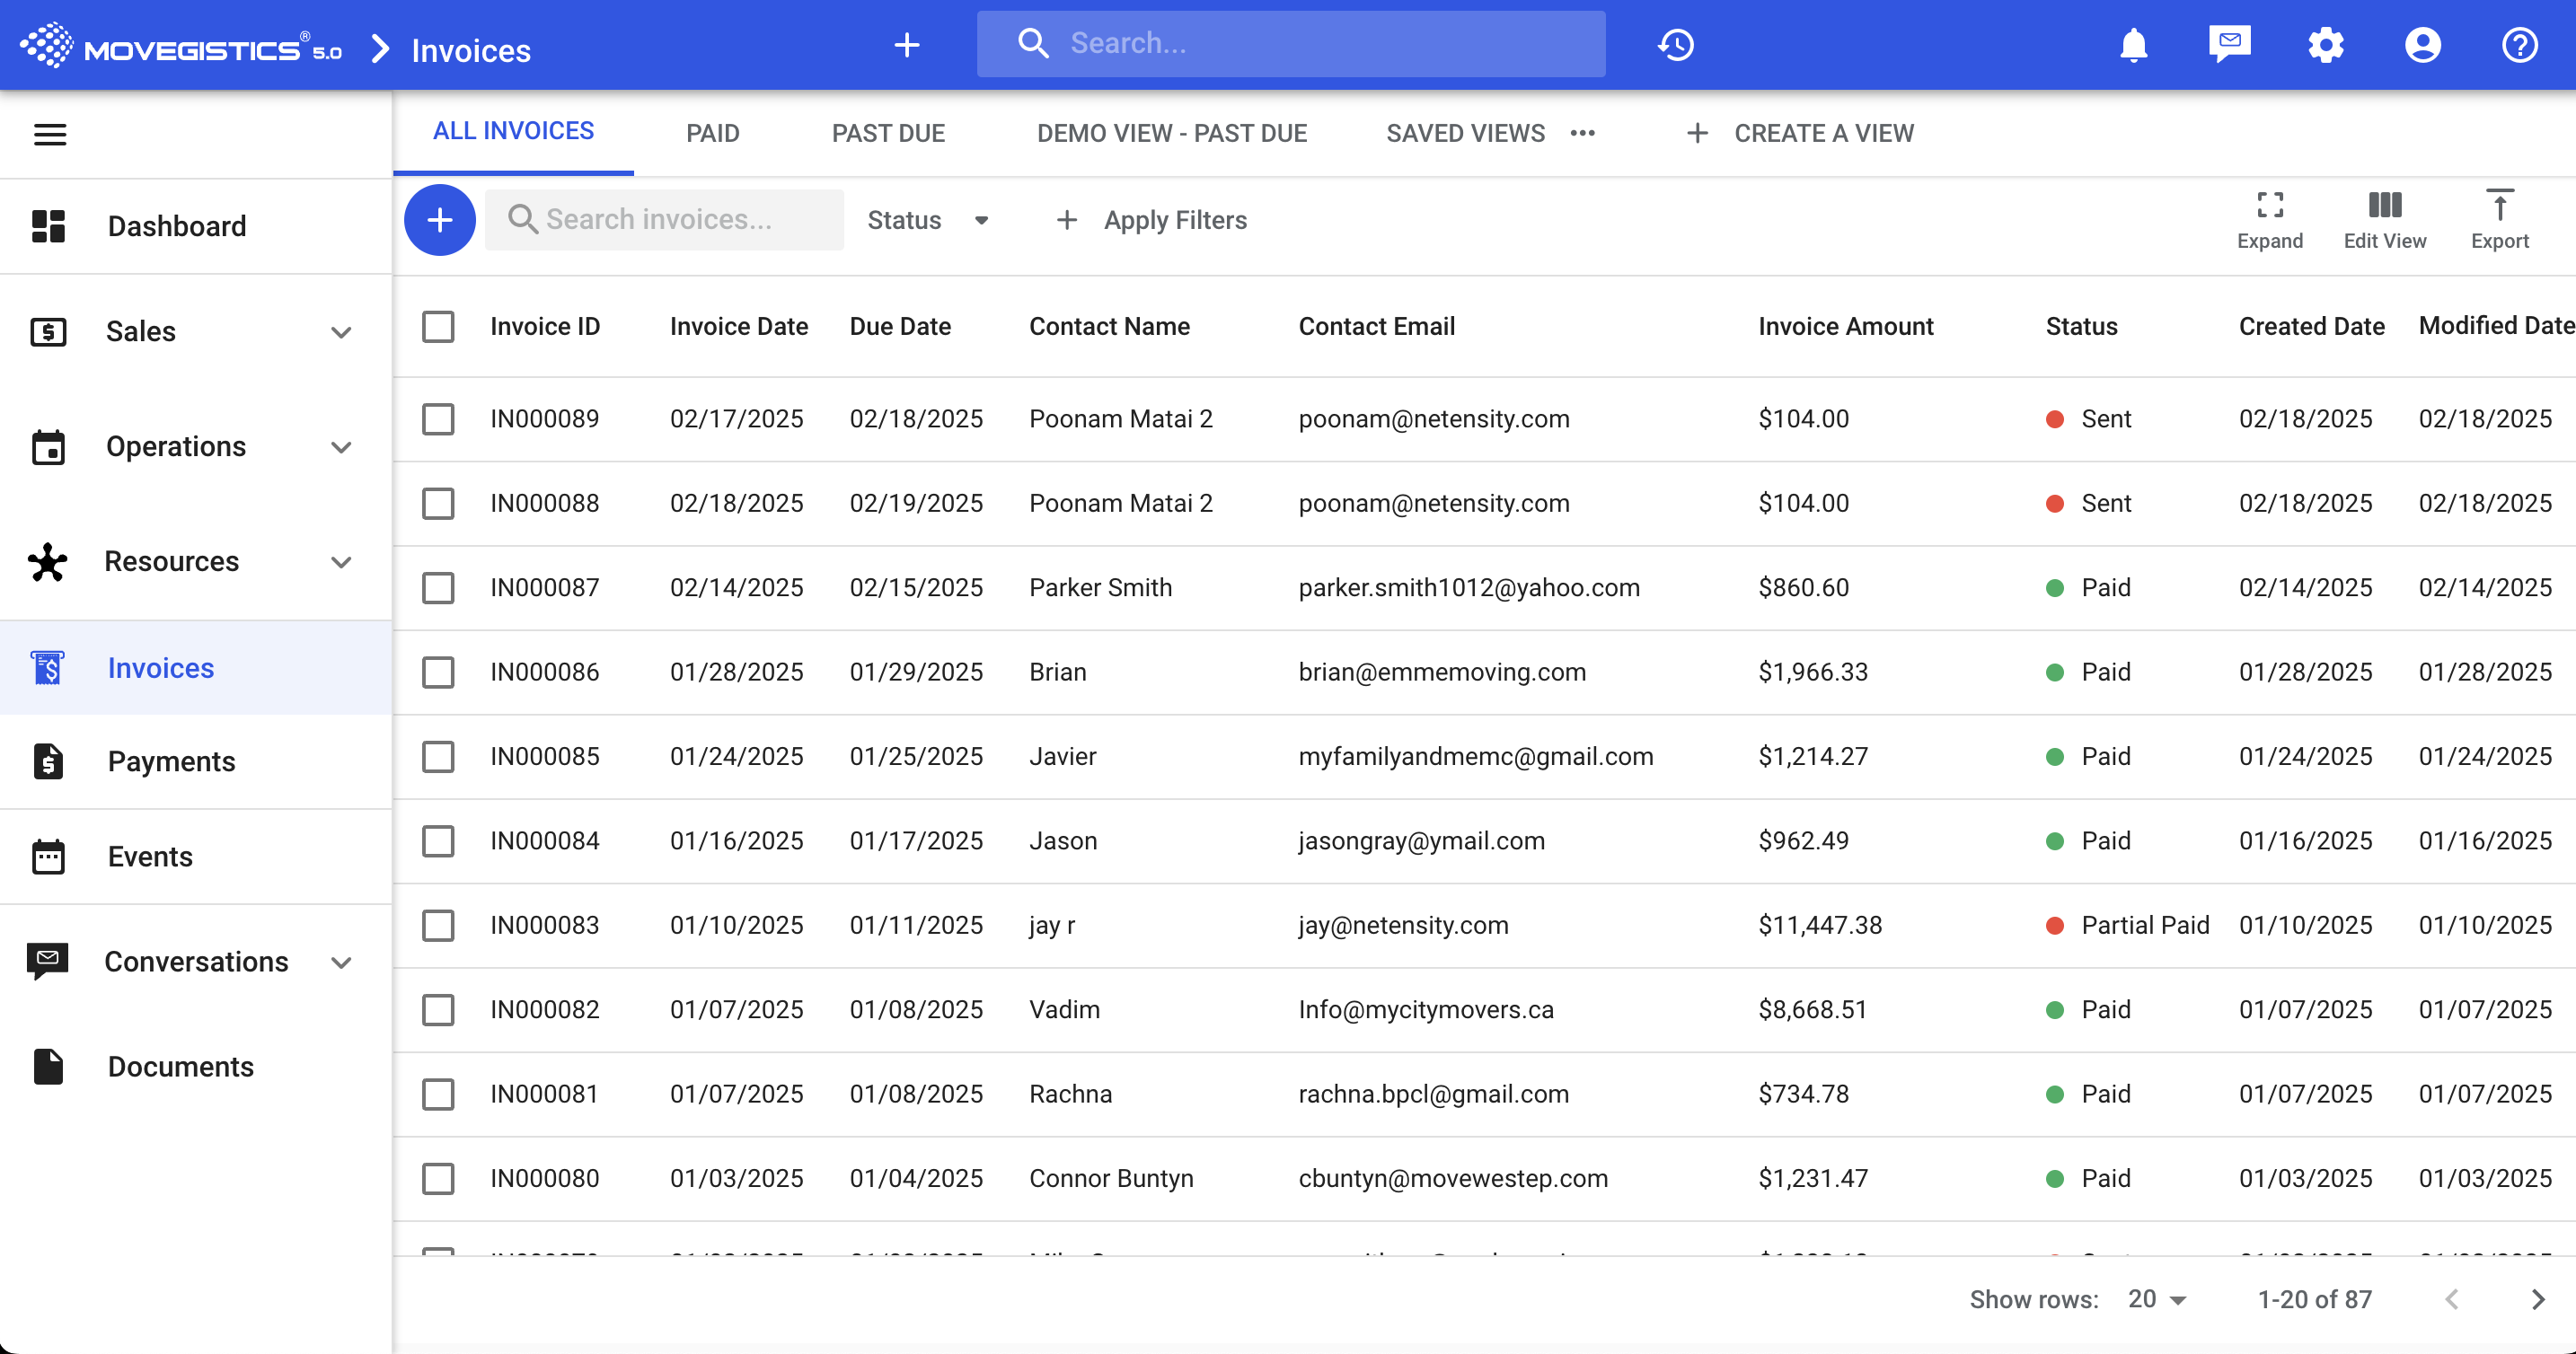
Task: Open notifications bell icon
Action: [2134, 45]
